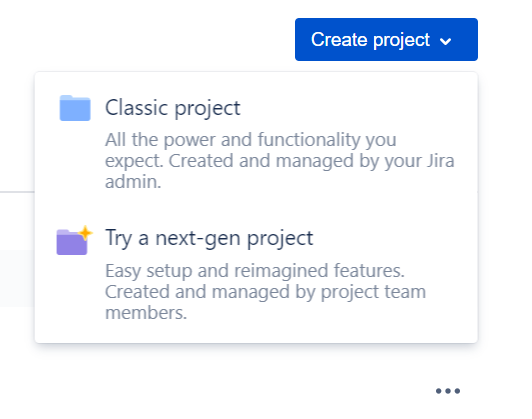
Task: Open the three-dot more actions menu
Action: pos(448,391)
